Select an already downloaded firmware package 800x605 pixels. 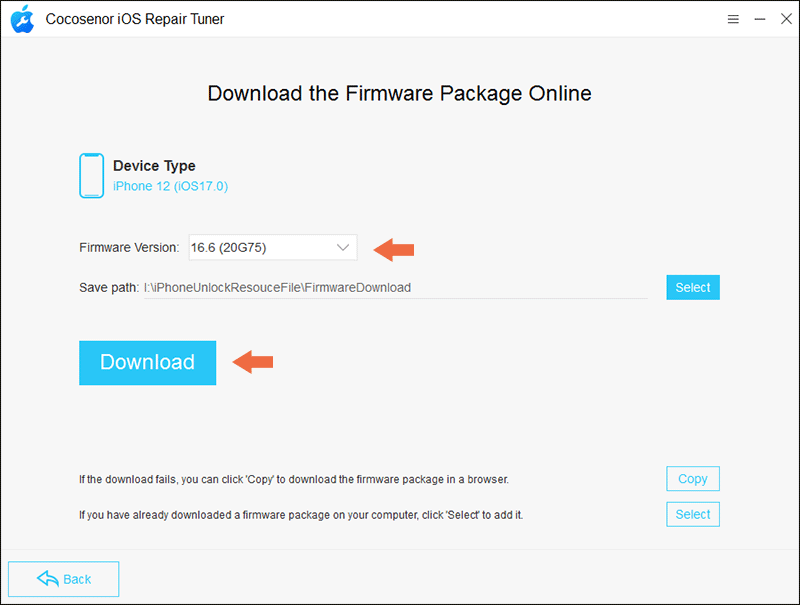(x=693, y=514)
